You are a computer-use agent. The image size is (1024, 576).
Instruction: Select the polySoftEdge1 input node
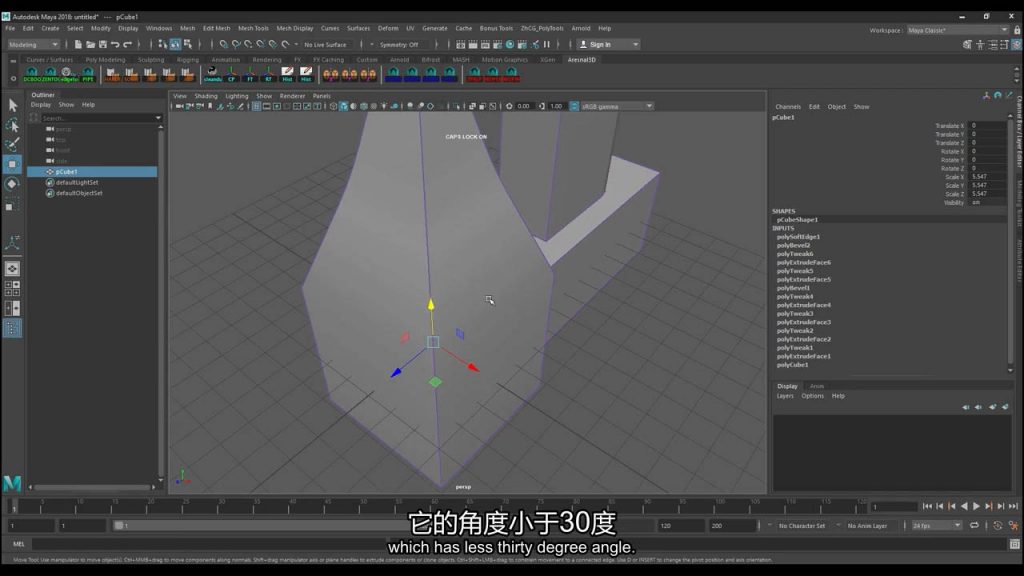click(798, 237)
